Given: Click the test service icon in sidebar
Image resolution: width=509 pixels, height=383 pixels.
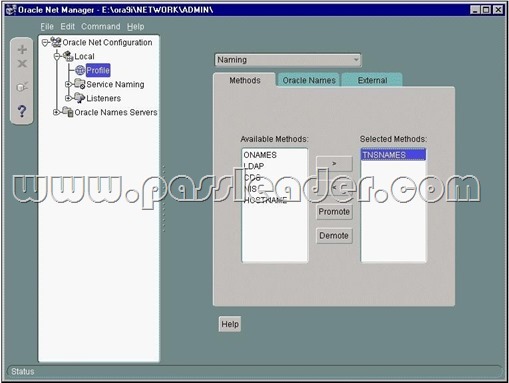Looking at the screenshot, I should pyautogui.click(x=22, y=87).
